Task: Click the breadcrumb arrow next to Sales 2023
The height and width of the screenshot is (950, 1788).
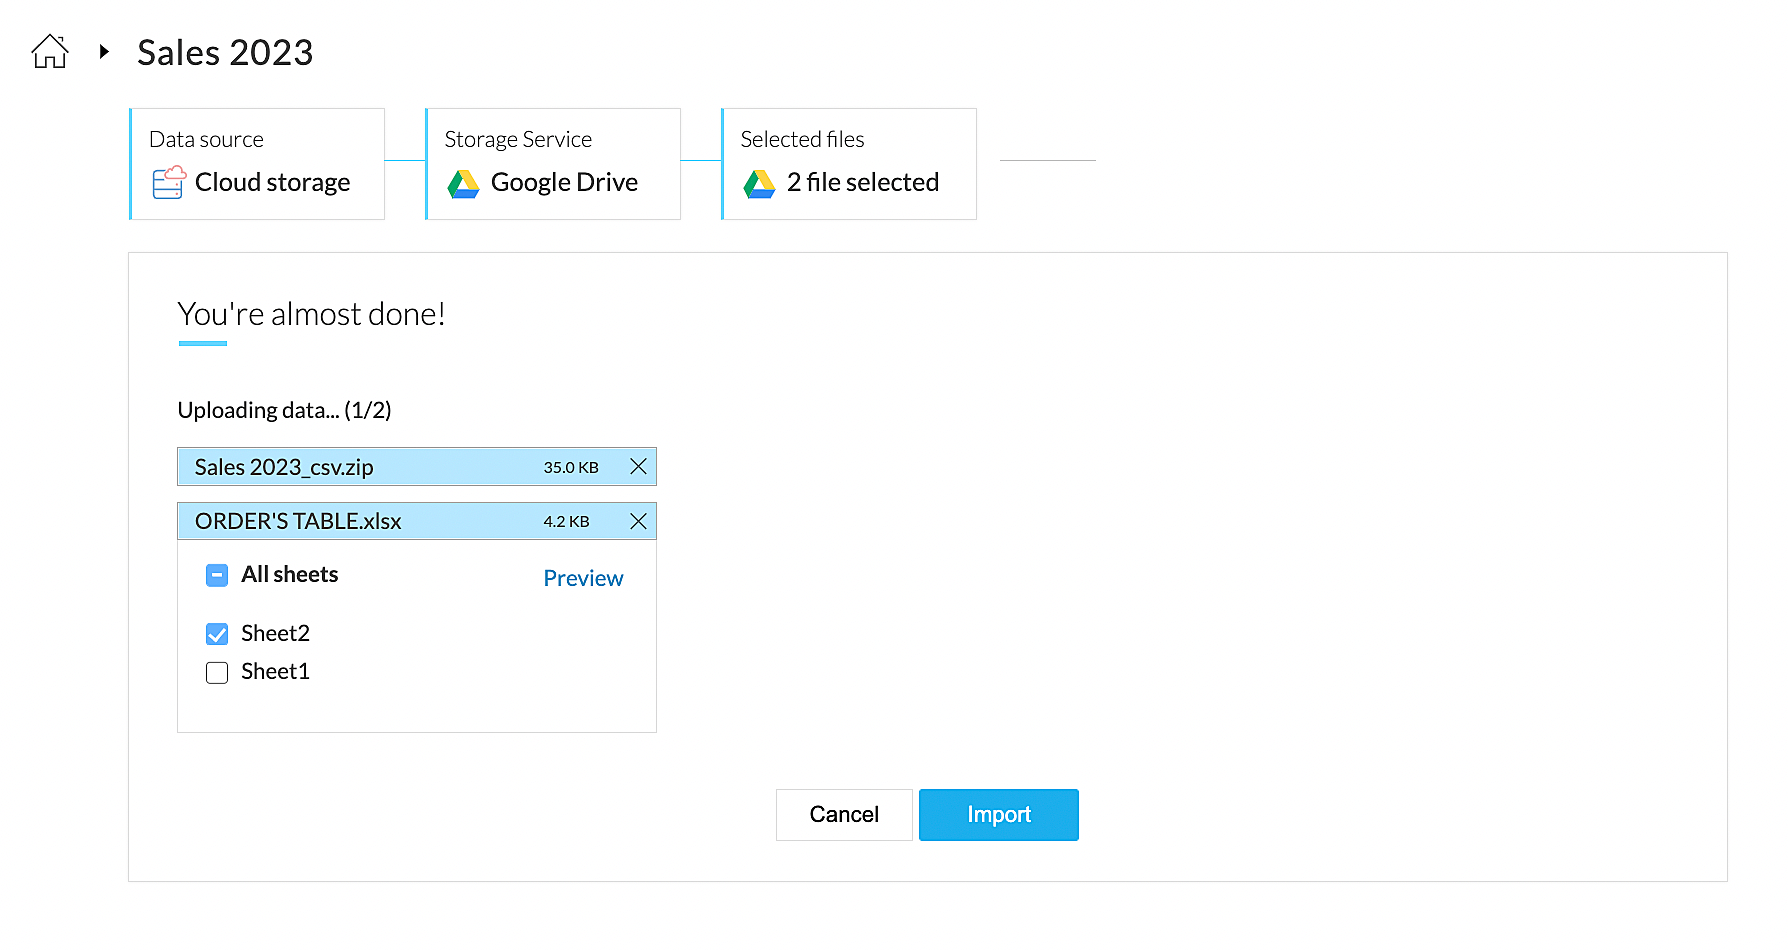Action: pos(104,51)
